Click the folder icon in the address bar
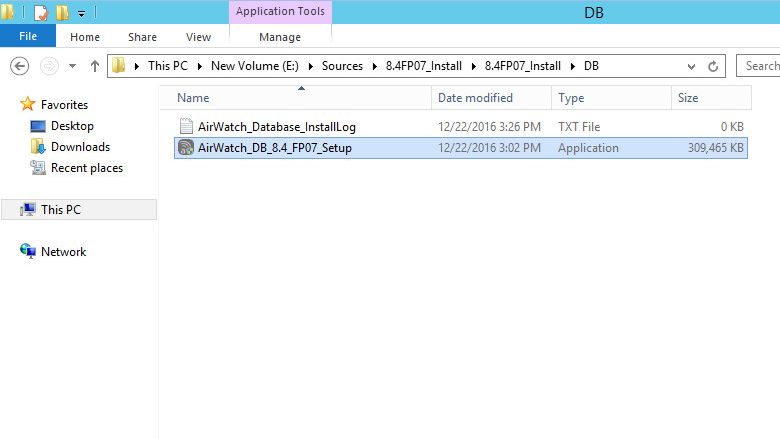Viewport: 780px width, 439px height. point(118,66)
